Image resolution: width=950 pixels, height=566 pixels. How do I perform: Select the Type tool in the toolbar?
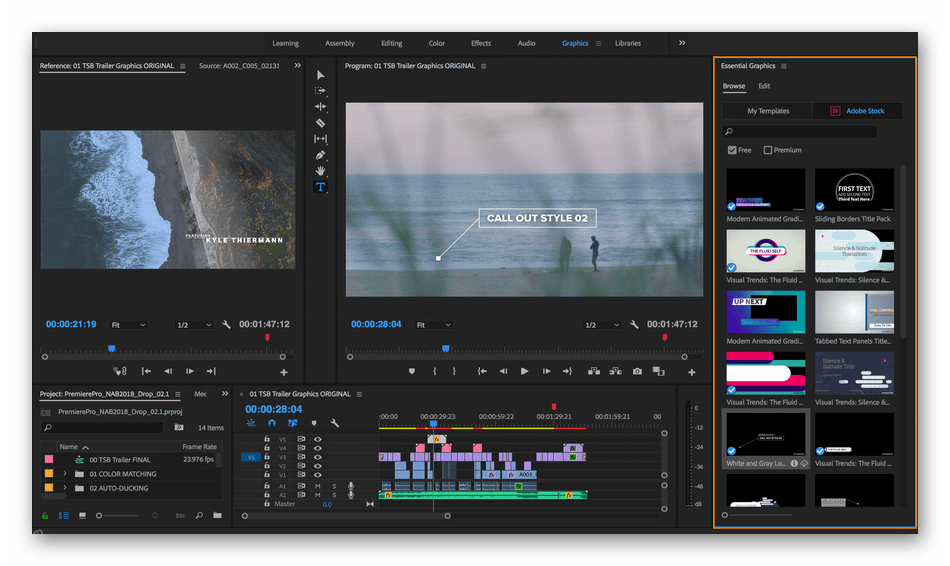[320, 187]
